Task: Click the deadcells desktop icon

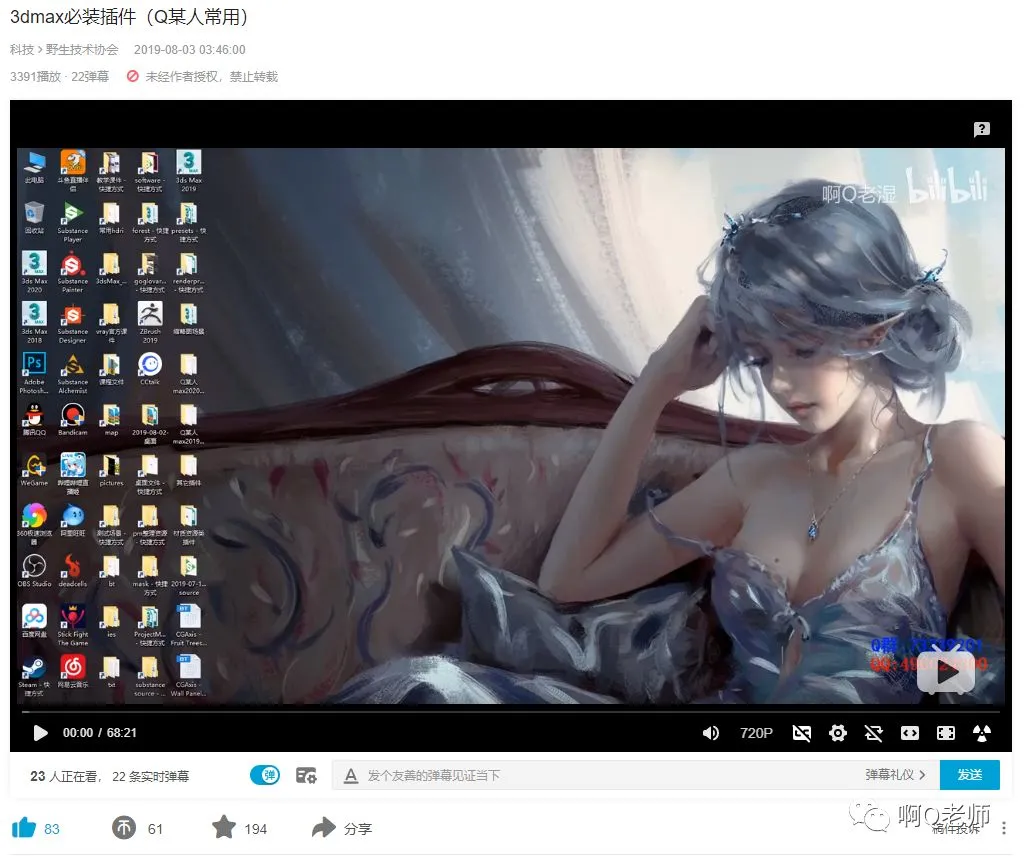Action: (x=72, y=570)
